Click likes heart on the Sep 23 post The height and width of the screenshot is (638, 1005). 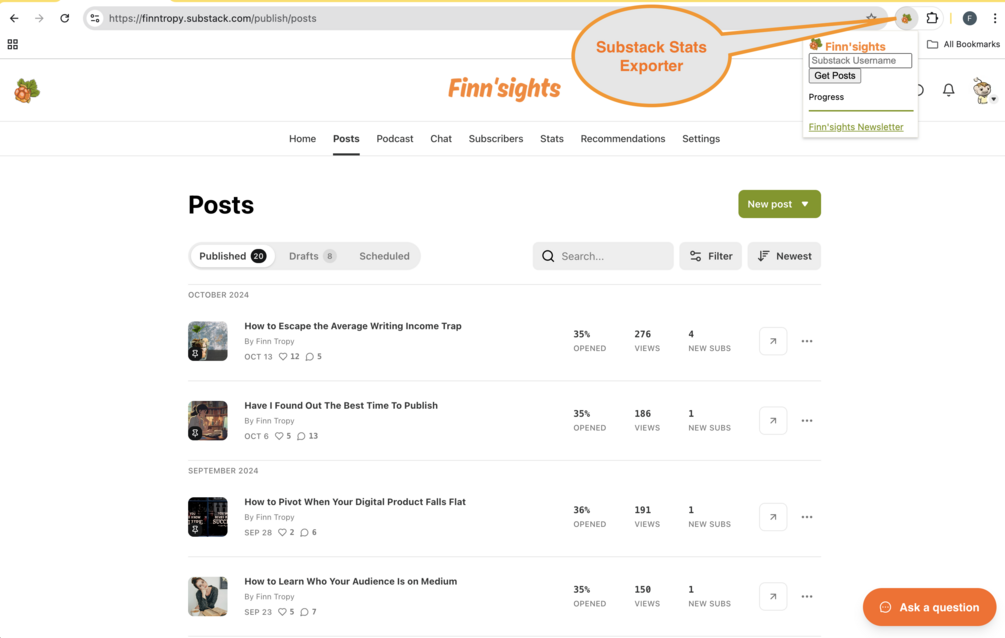282,612
